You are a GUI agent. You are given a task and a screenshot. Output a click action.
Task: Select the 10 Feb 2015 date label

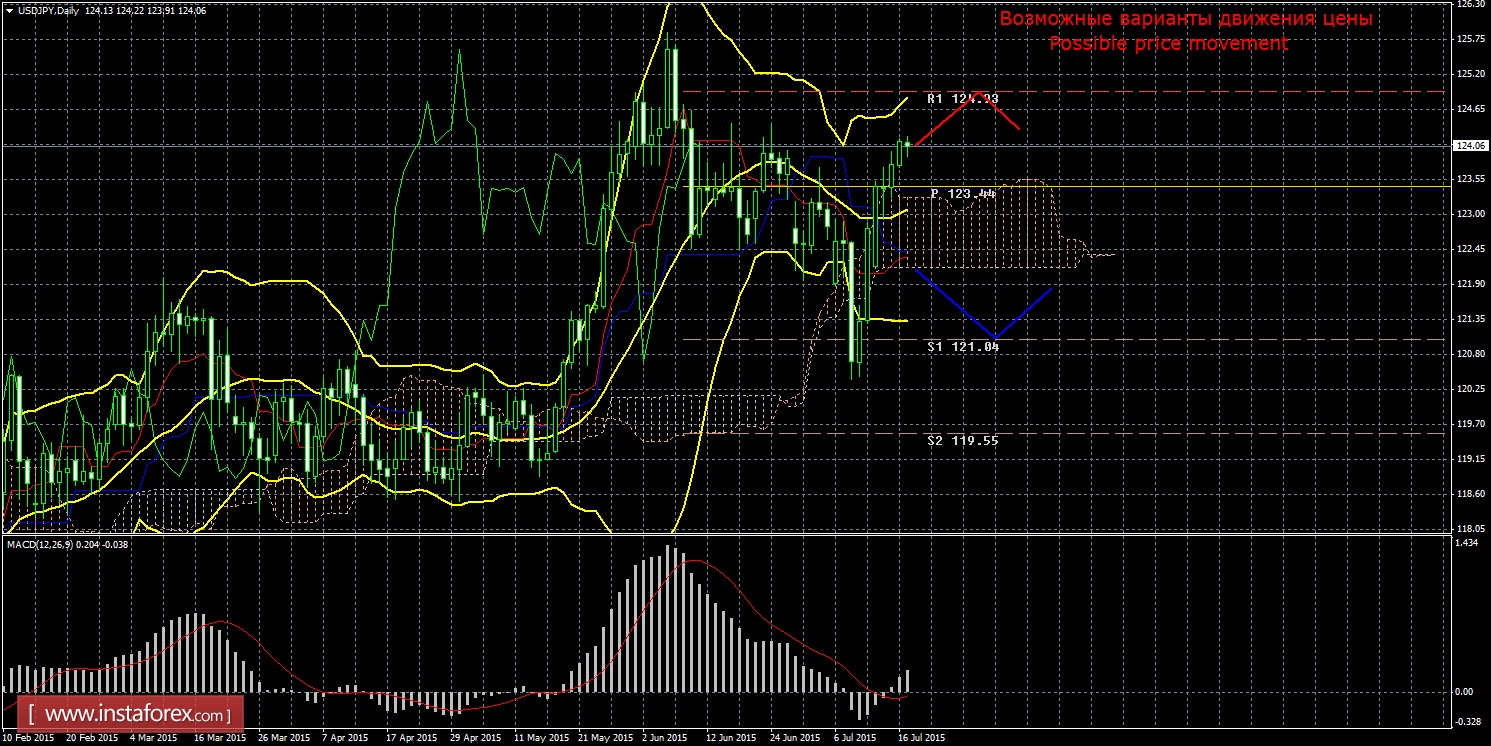[x=28, y=738]
